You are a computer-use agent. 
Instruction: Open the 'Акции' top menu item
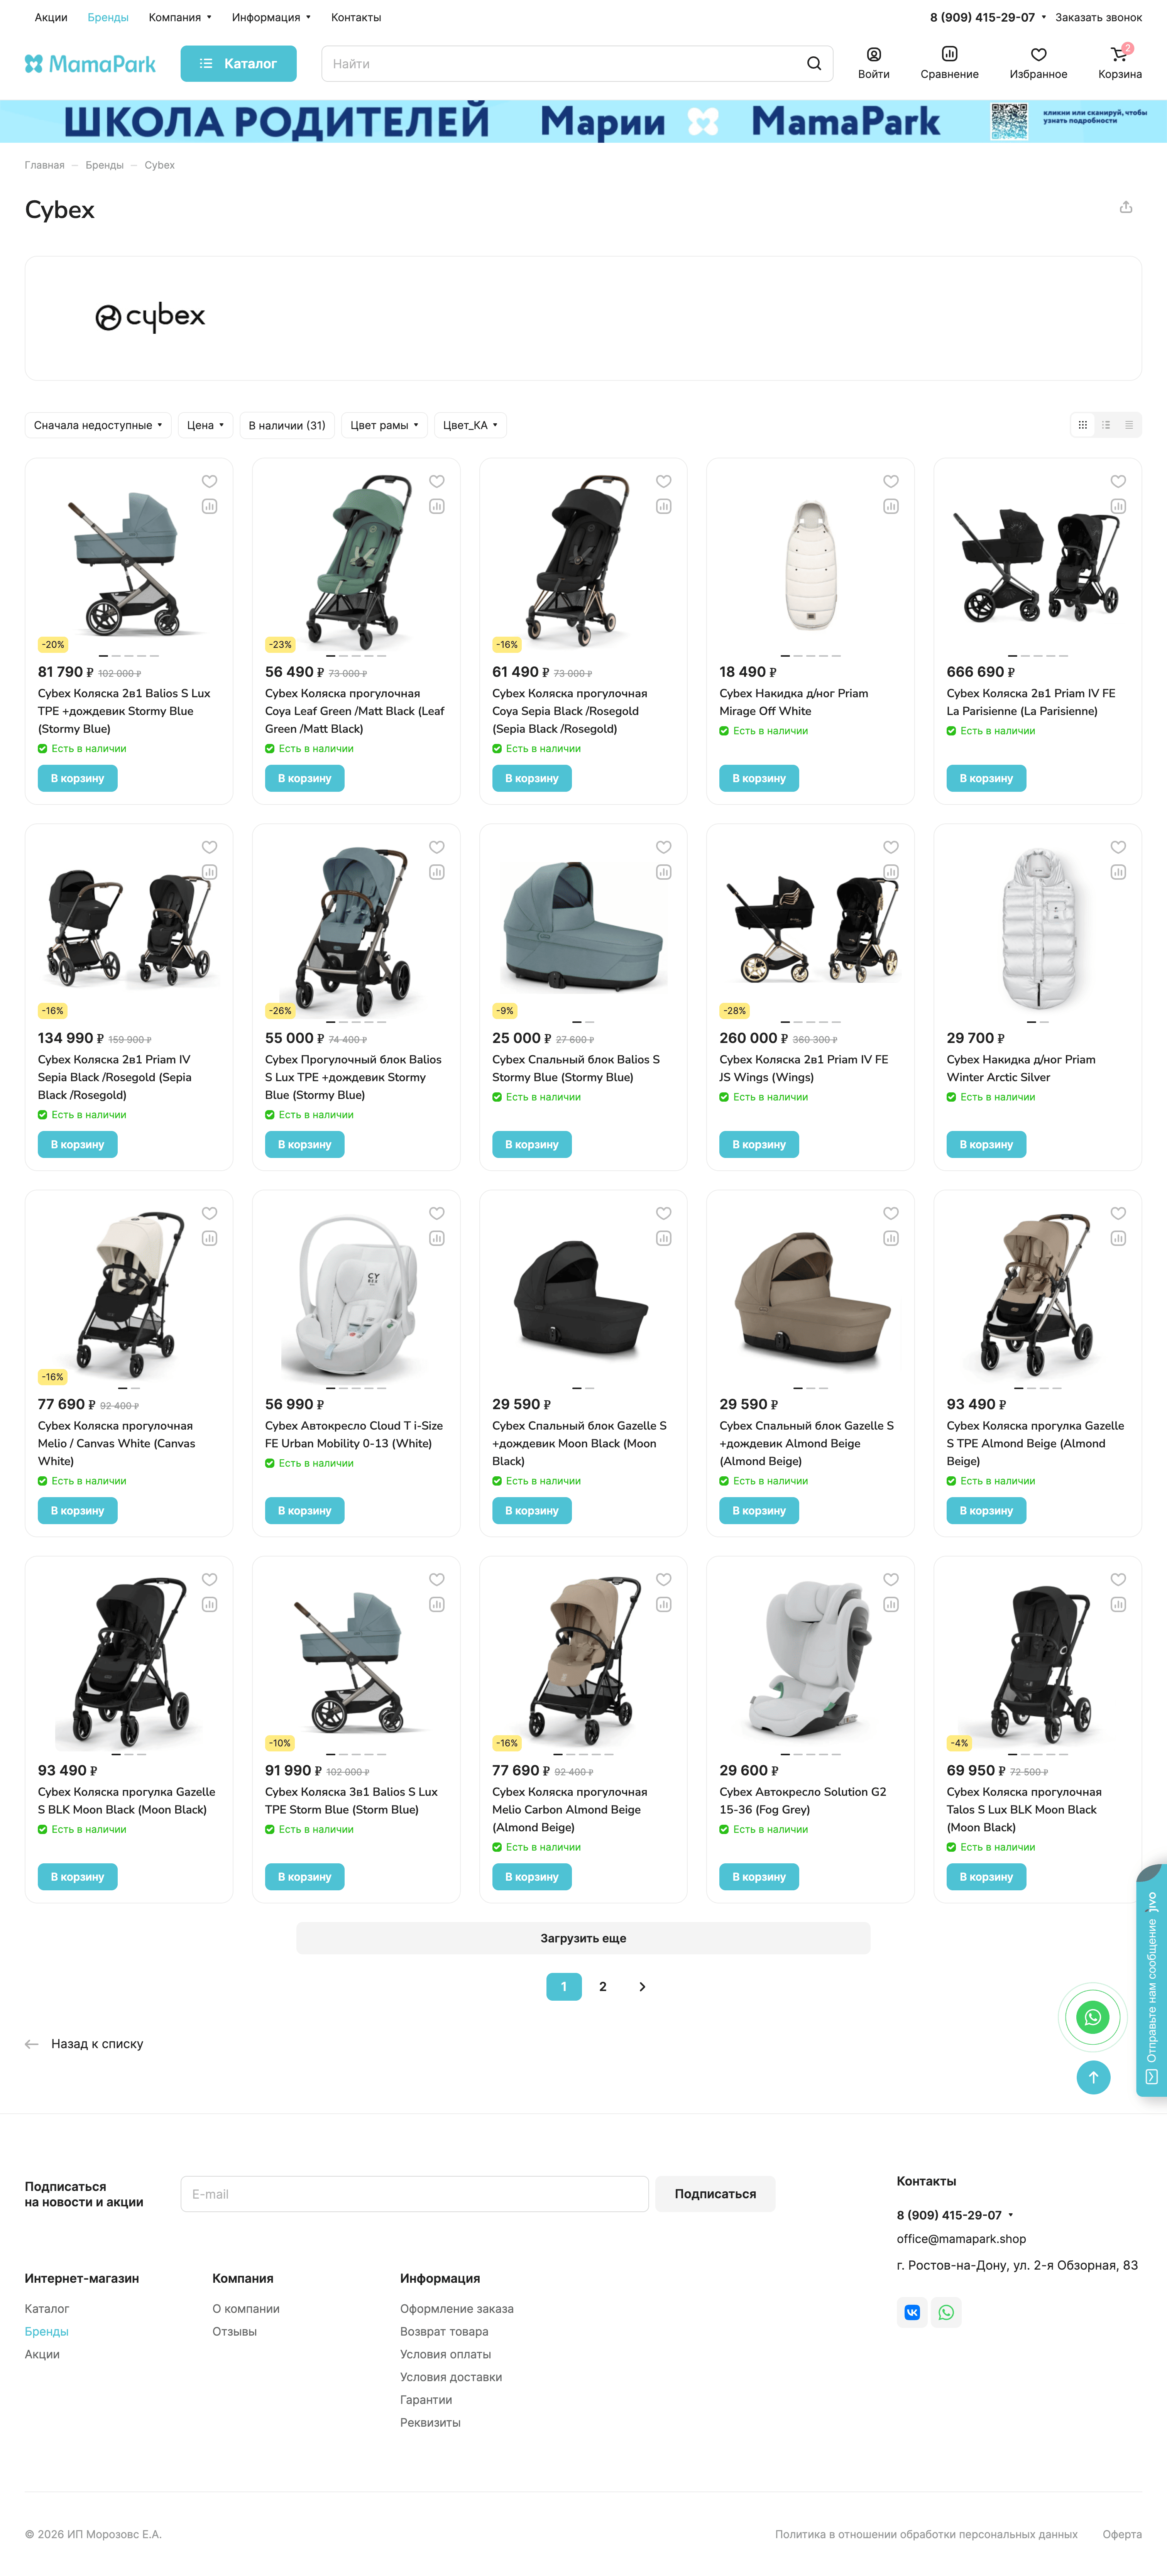(51, 17)
